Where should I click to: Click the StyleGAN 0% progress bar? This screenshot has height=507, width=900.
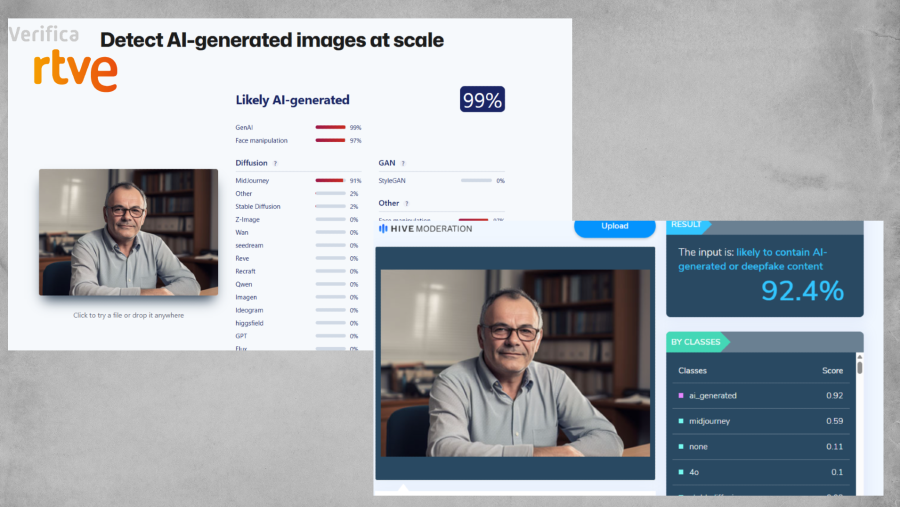pos(476,180)
